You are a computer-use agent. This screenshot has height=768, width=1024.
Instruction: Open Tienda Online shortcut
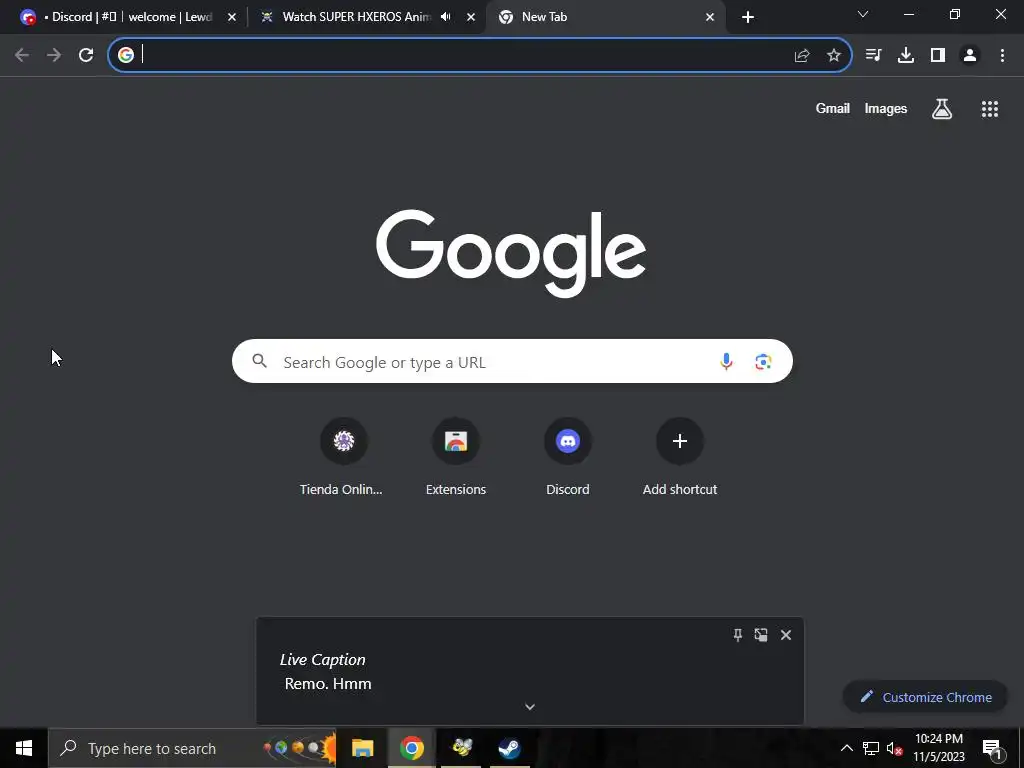pyautogui.click(x=344, y=458)
